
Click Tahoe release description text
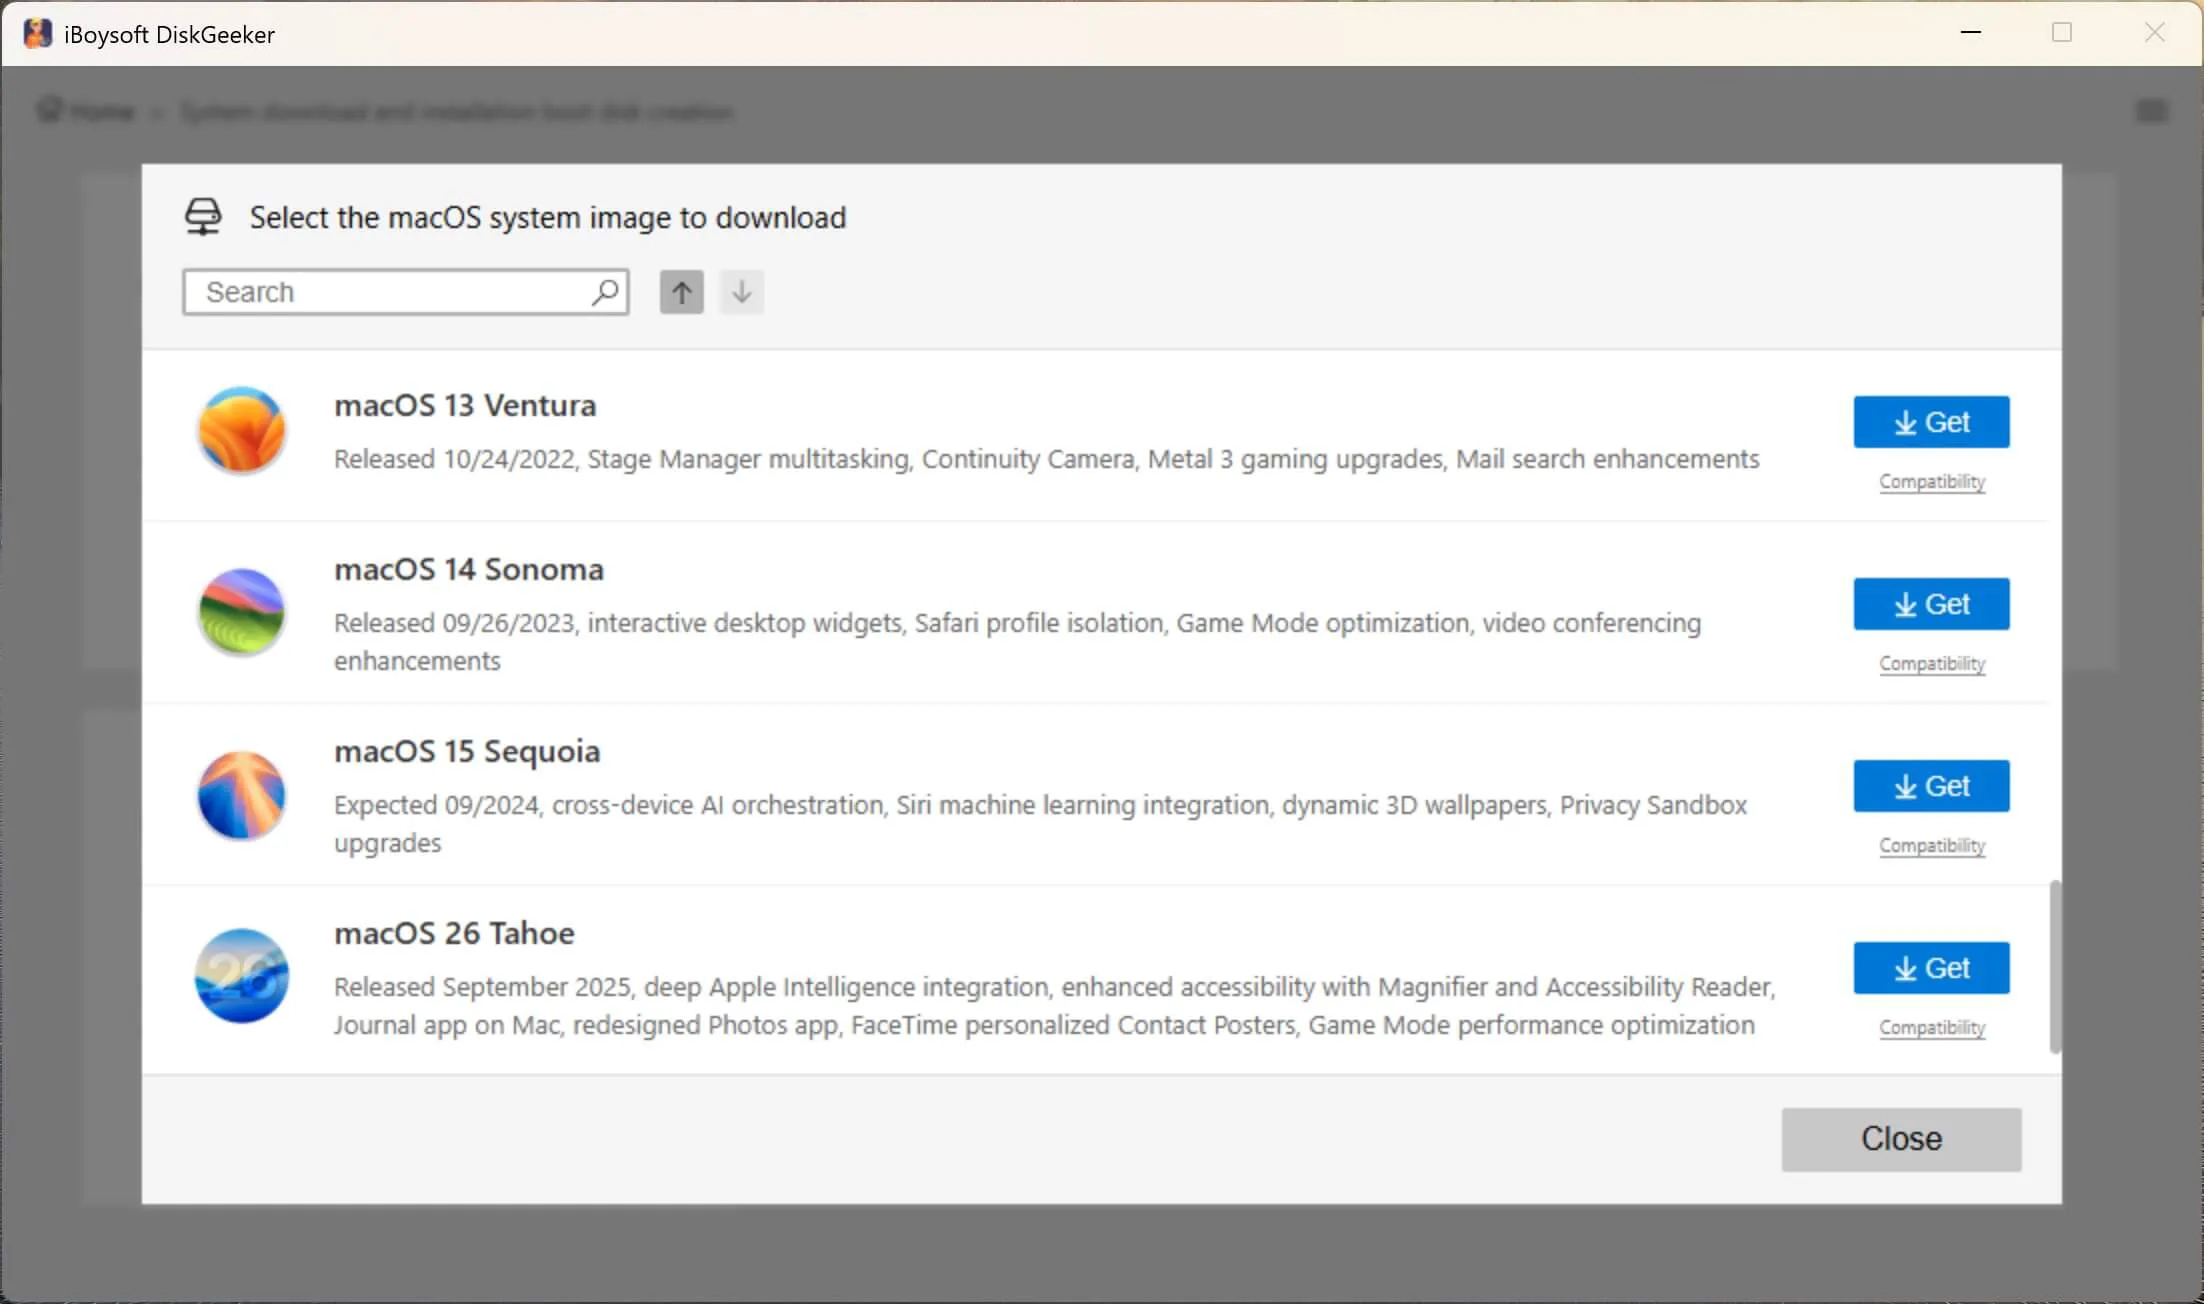tap(1054, 1006)
